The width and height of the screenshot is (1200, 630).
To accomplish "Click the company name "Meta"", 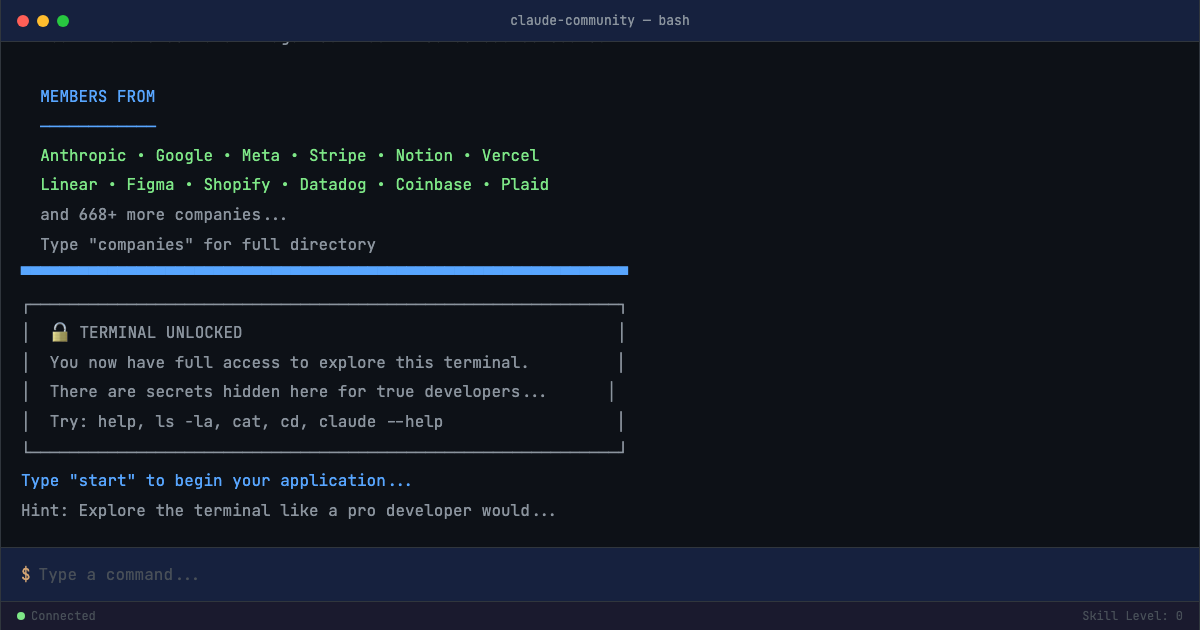I will coord(261,156).
